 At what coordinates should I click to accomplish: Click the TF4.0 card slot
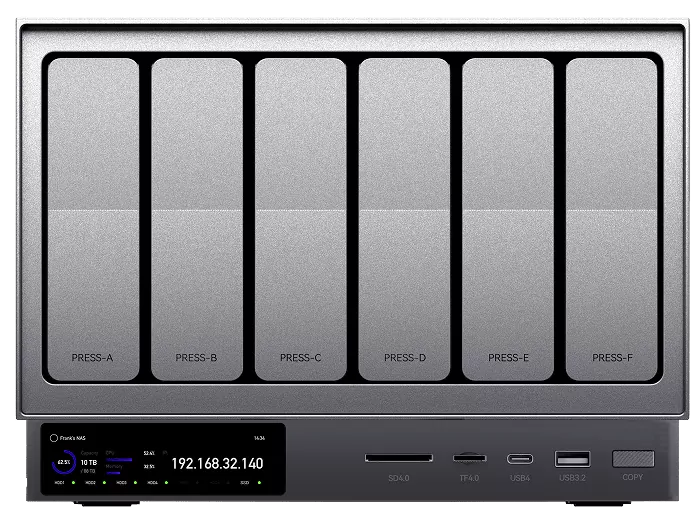pos(468,459)
